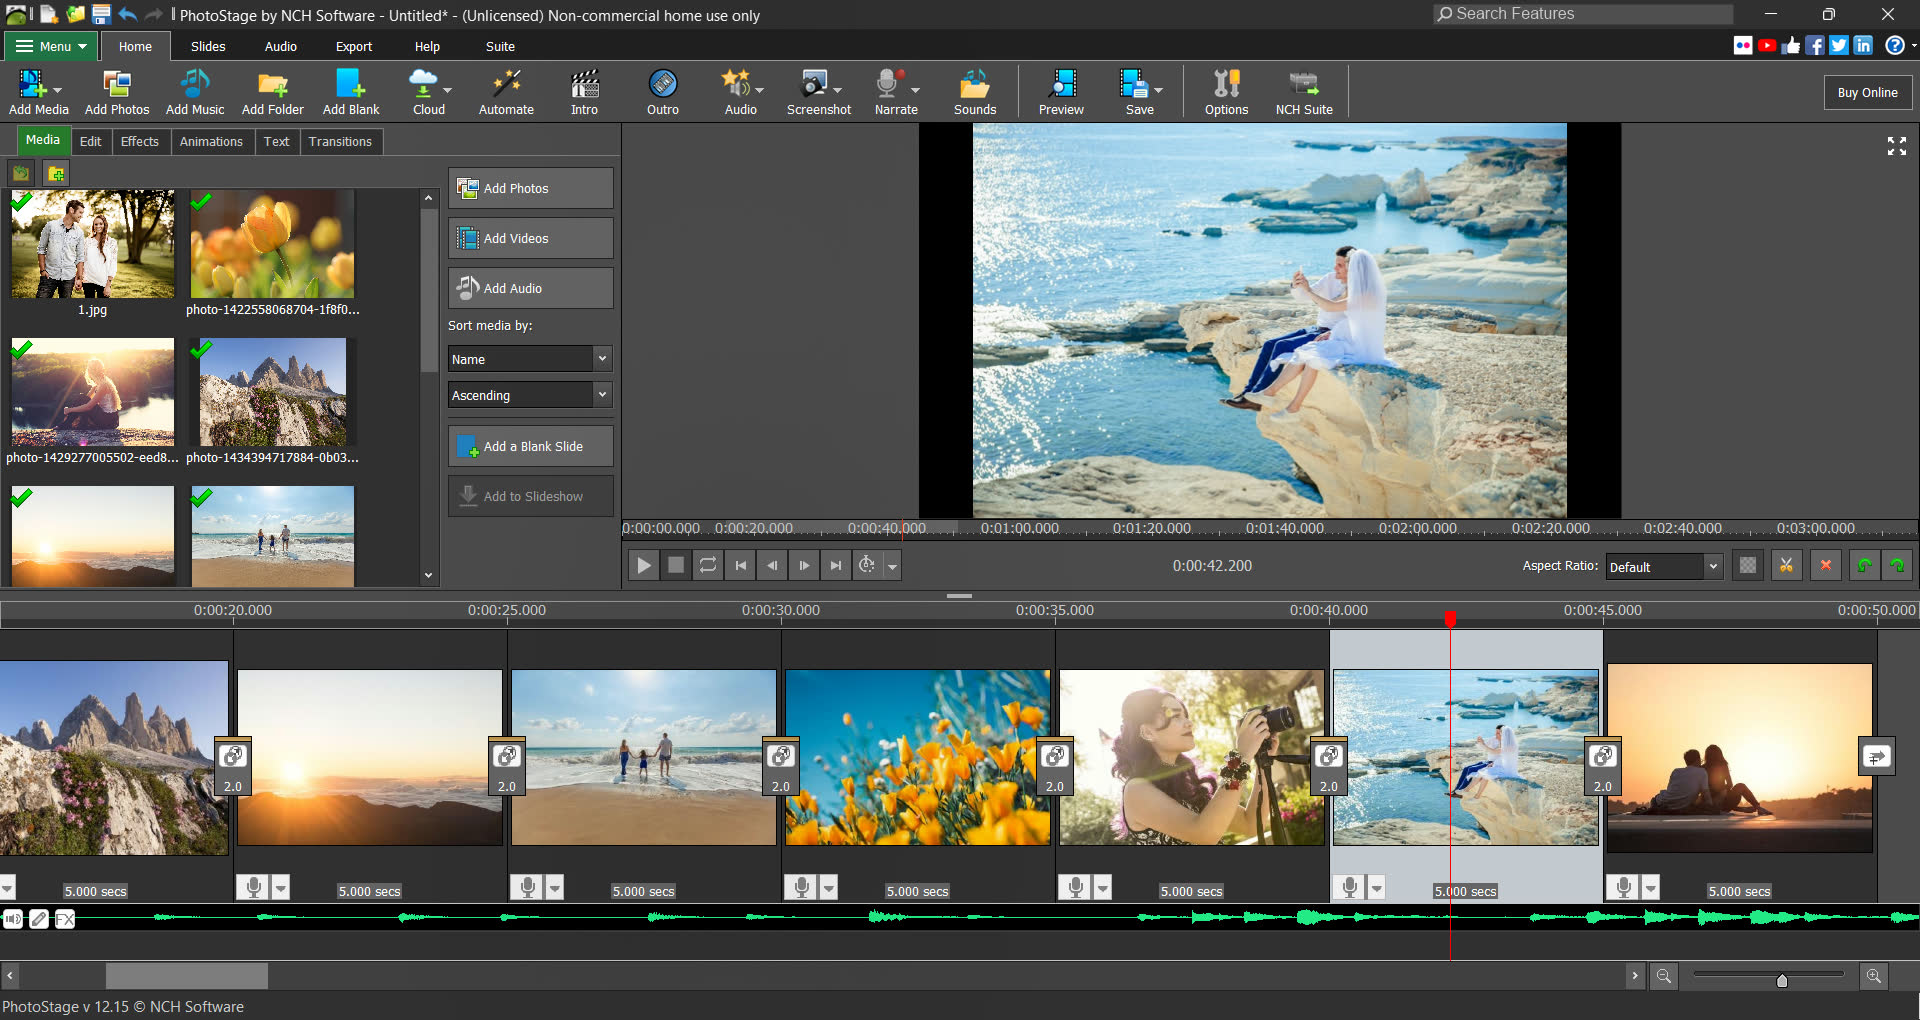Click the Outro toolbar icon
The height and width of the screenshot is (1020, 1920).
[663, 92]
